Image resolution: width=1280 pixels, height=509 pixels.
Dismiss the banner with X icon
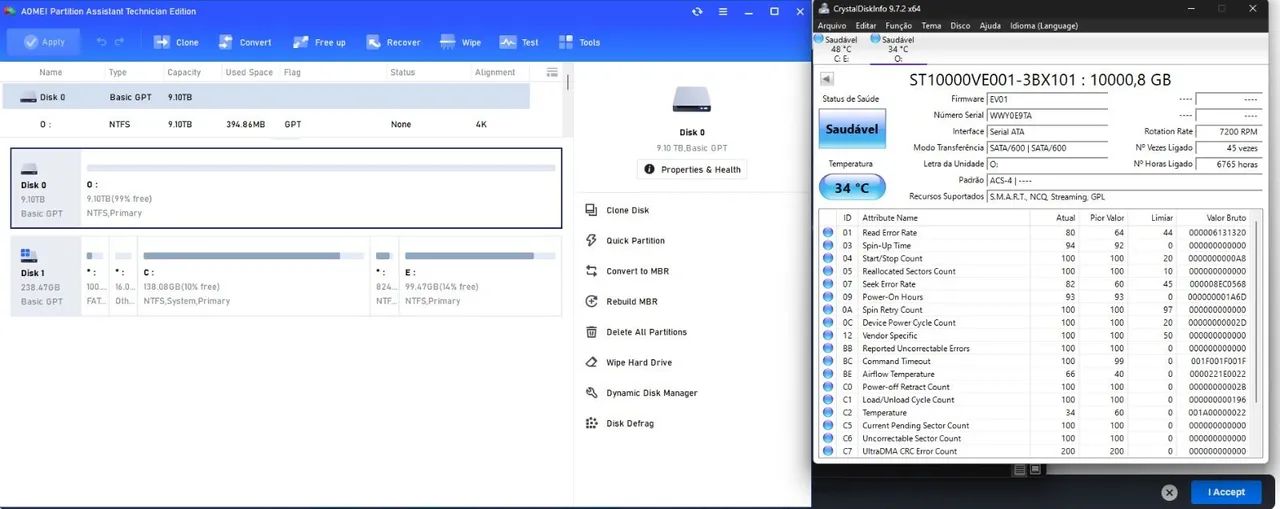pos(1168,492)
